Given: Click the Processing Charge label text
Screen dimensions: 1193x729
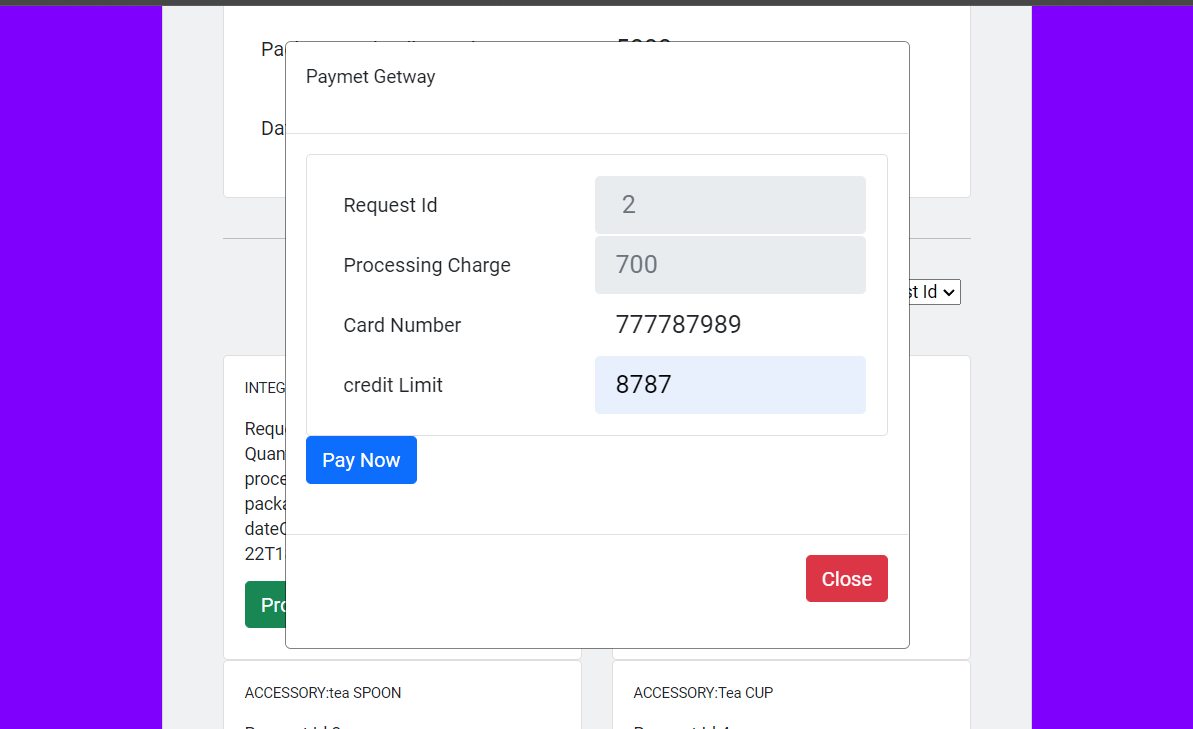Looking at the screenshot, I should [x=427, y=265].
